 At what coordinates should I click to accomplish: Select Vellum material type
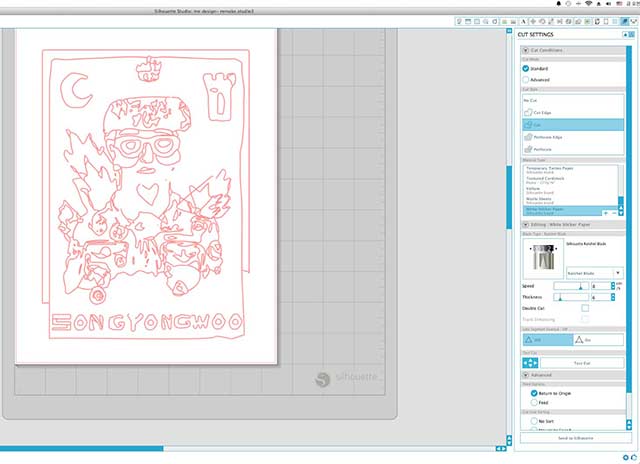point(571,190)
